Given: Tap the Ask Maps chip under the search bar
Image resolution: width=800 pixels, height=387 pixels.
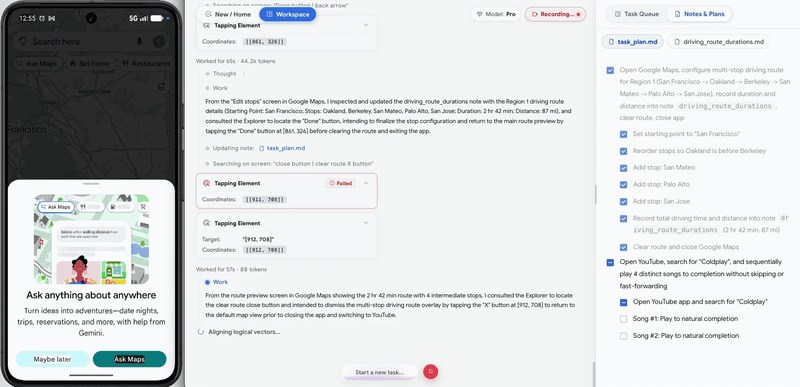Looking at the screenshot, I should pos(38,64).
